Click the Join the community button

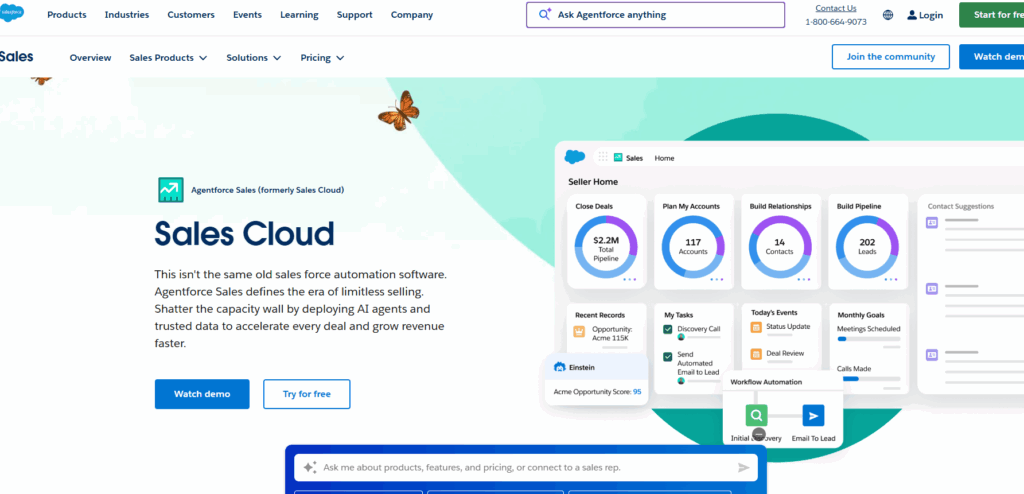point(890,57)
